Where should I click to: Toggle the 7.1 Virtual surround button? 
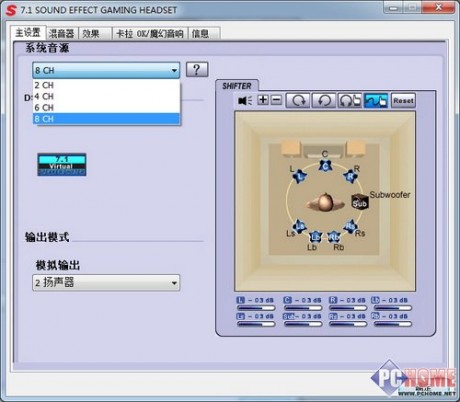(x=62, y=165)
